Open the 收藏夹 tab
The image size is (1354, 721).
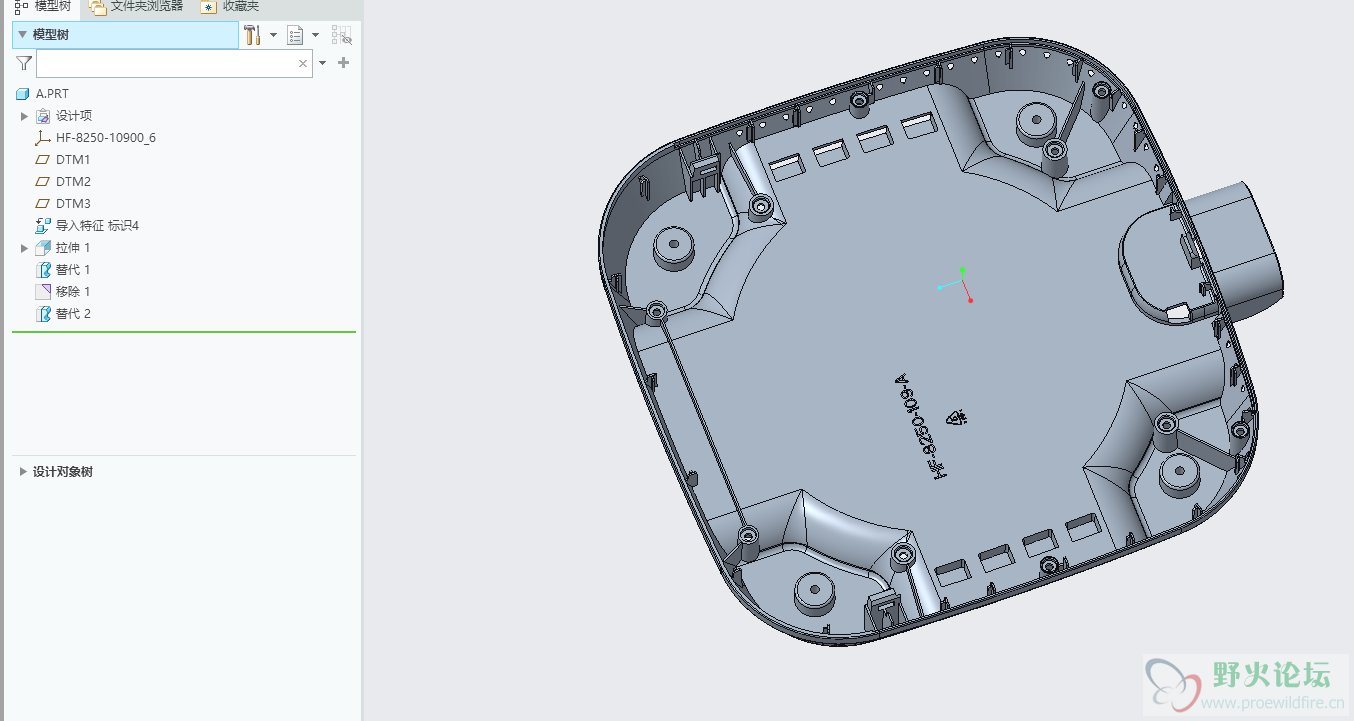point(230,7)
